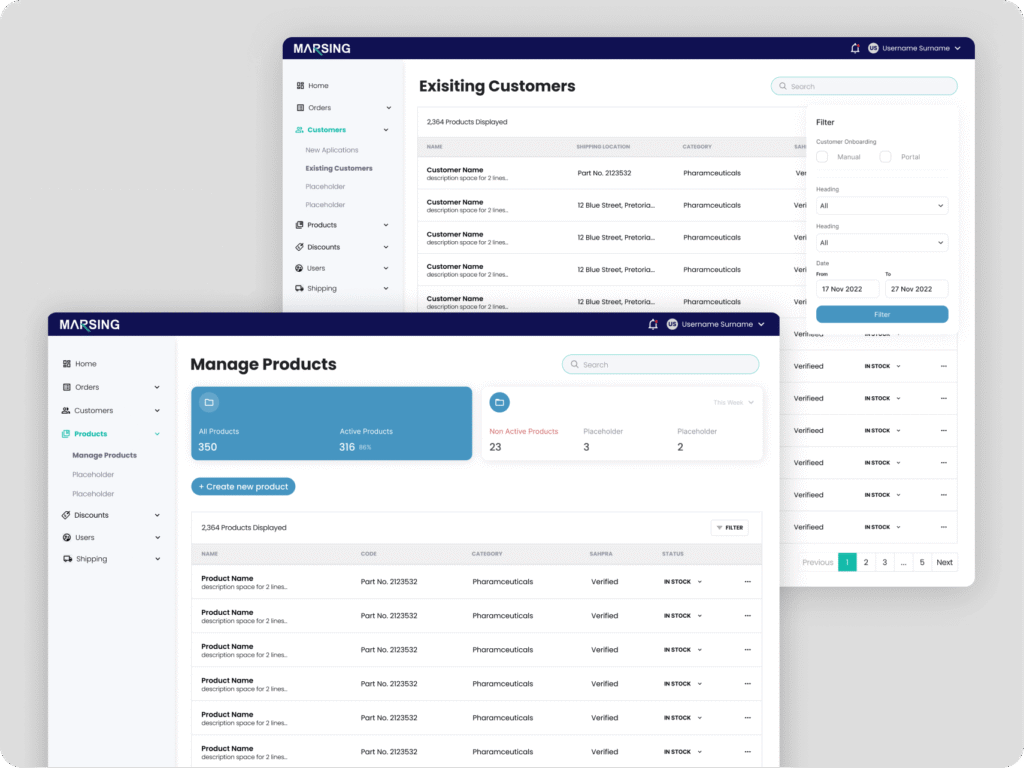Click the folder icon above Non Active Products
The width and height of the screenshot is (1024, 768).
499,402
